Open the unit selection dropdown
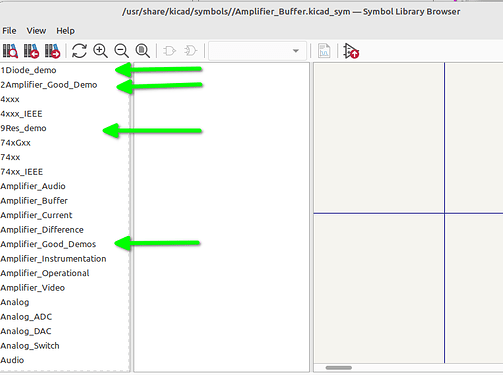 point(257,51)
